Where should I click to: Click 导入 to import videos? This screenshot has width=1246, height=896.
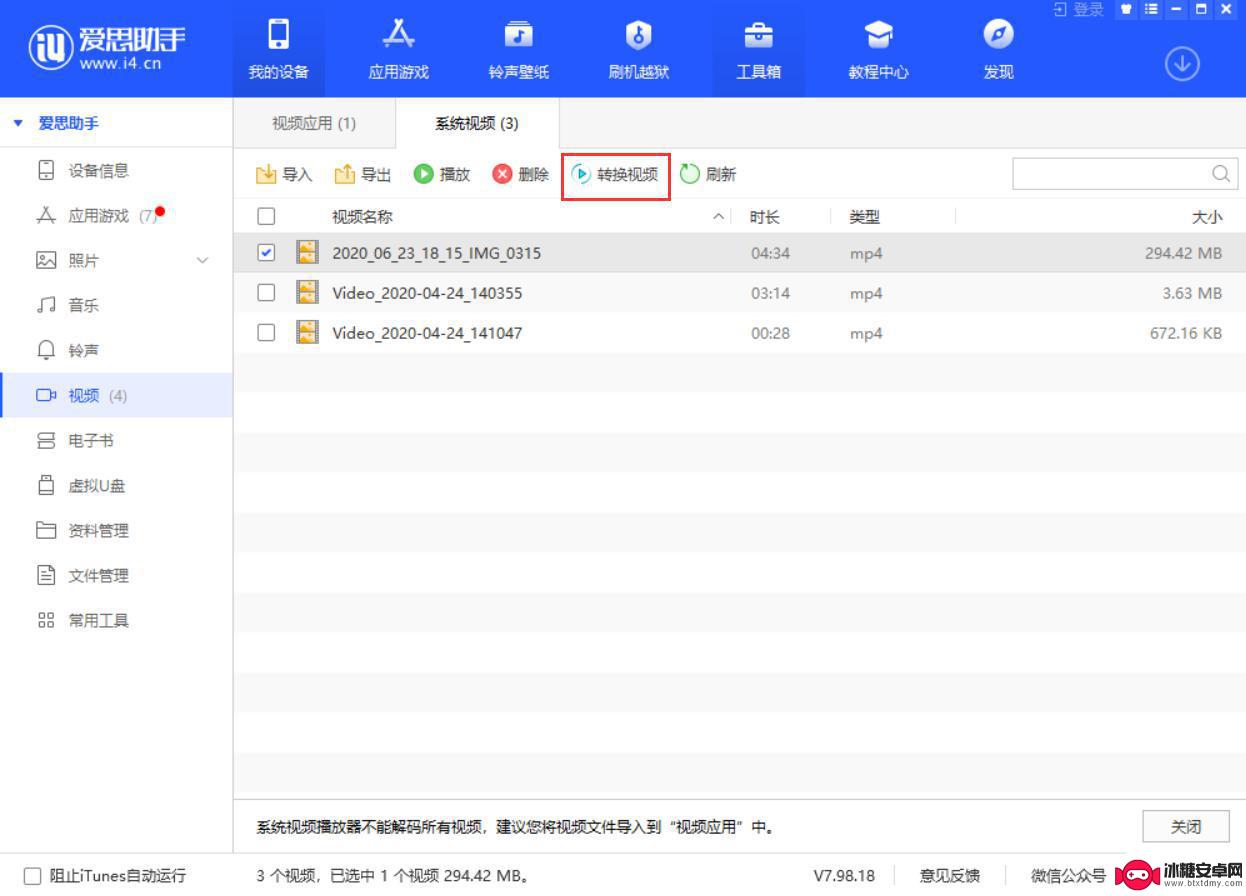[284, 175]
